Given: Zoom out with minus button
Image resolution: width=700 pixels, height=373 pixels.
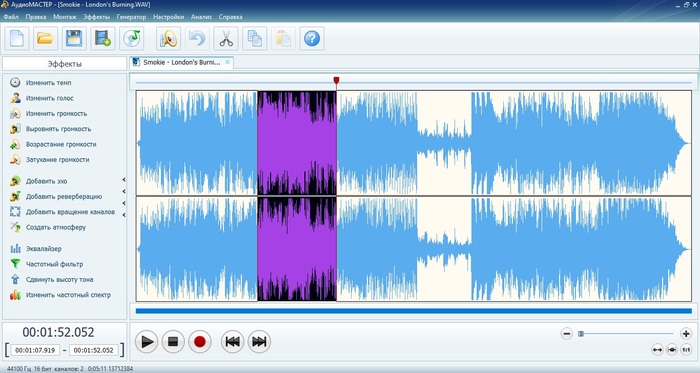Looking at the screenshot, I should click(x=567, y=333).
